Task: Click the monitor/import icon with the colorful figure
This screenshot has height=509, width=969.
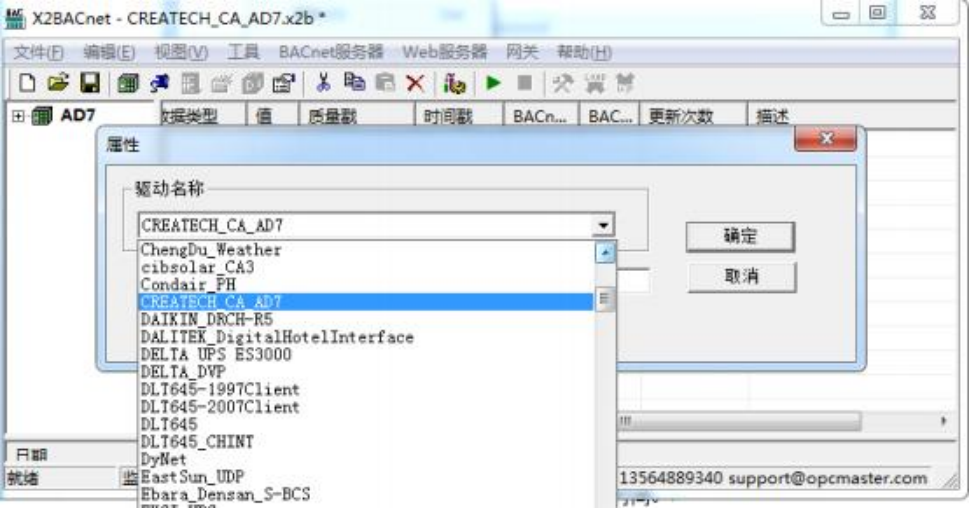Action: click(x=454, y=83)
